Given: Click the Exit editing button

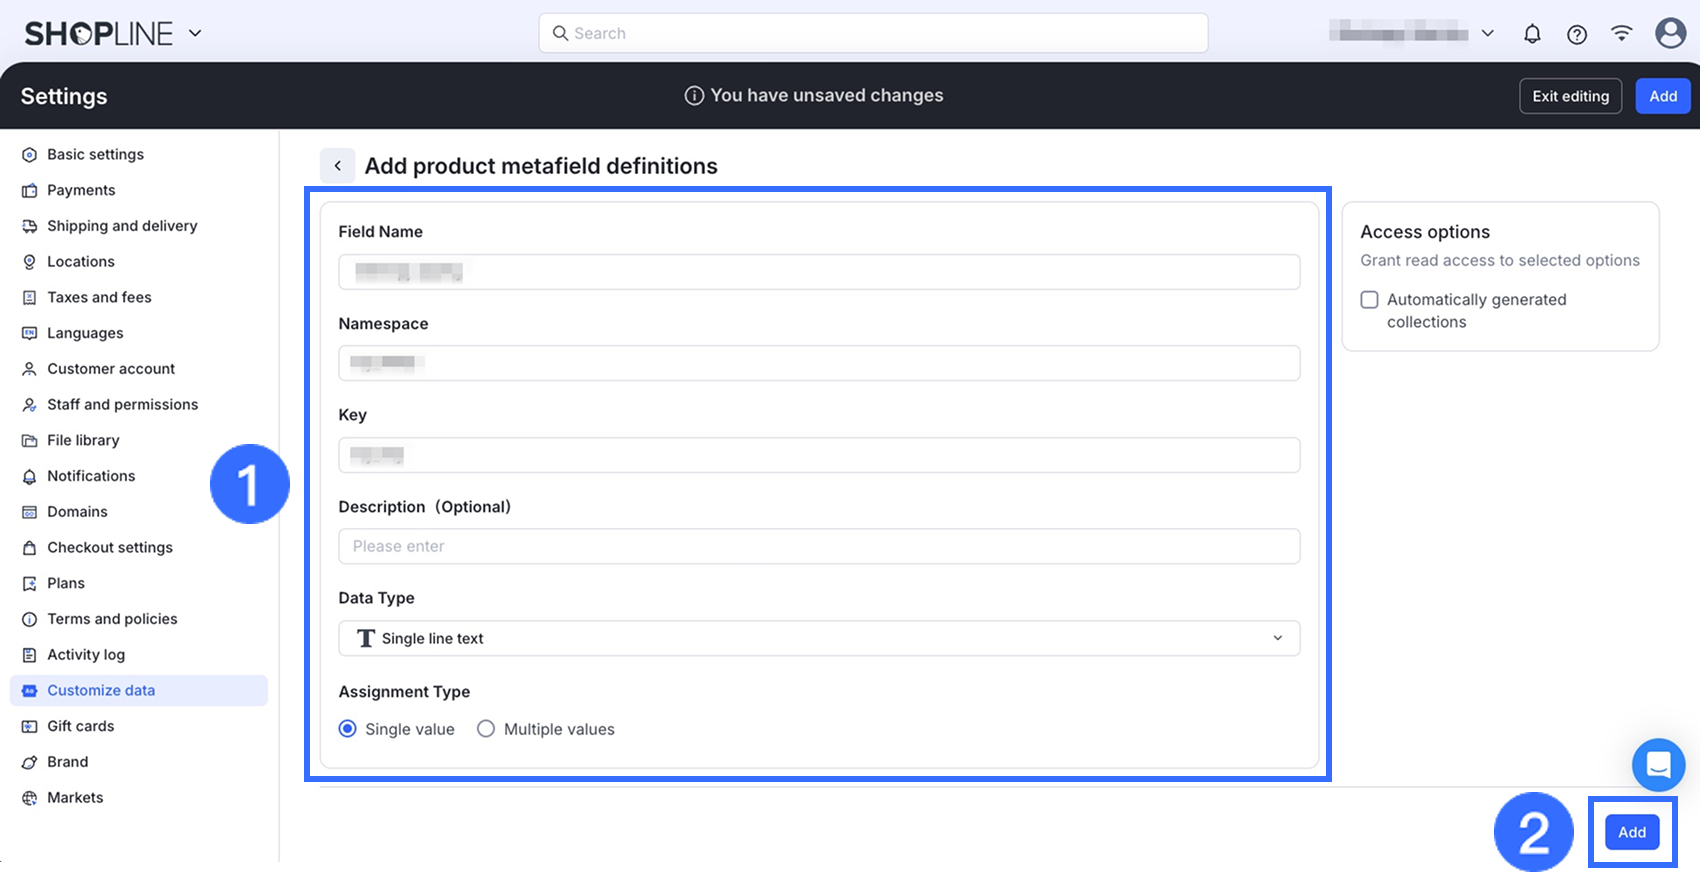Looking at the screenshot, I should pos(1570,96).
